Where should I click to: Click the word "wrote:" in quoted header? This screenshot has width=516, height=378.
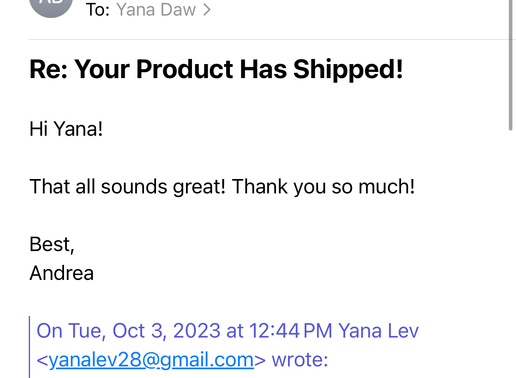point(300,360)
